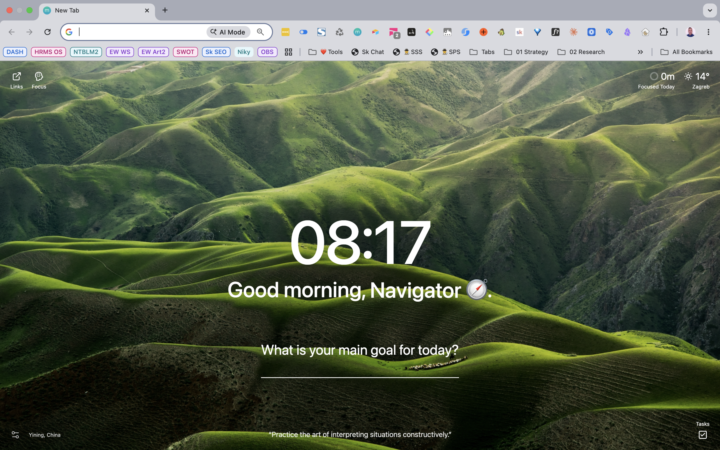Open the Tasks checklist

tap(703, 434)
